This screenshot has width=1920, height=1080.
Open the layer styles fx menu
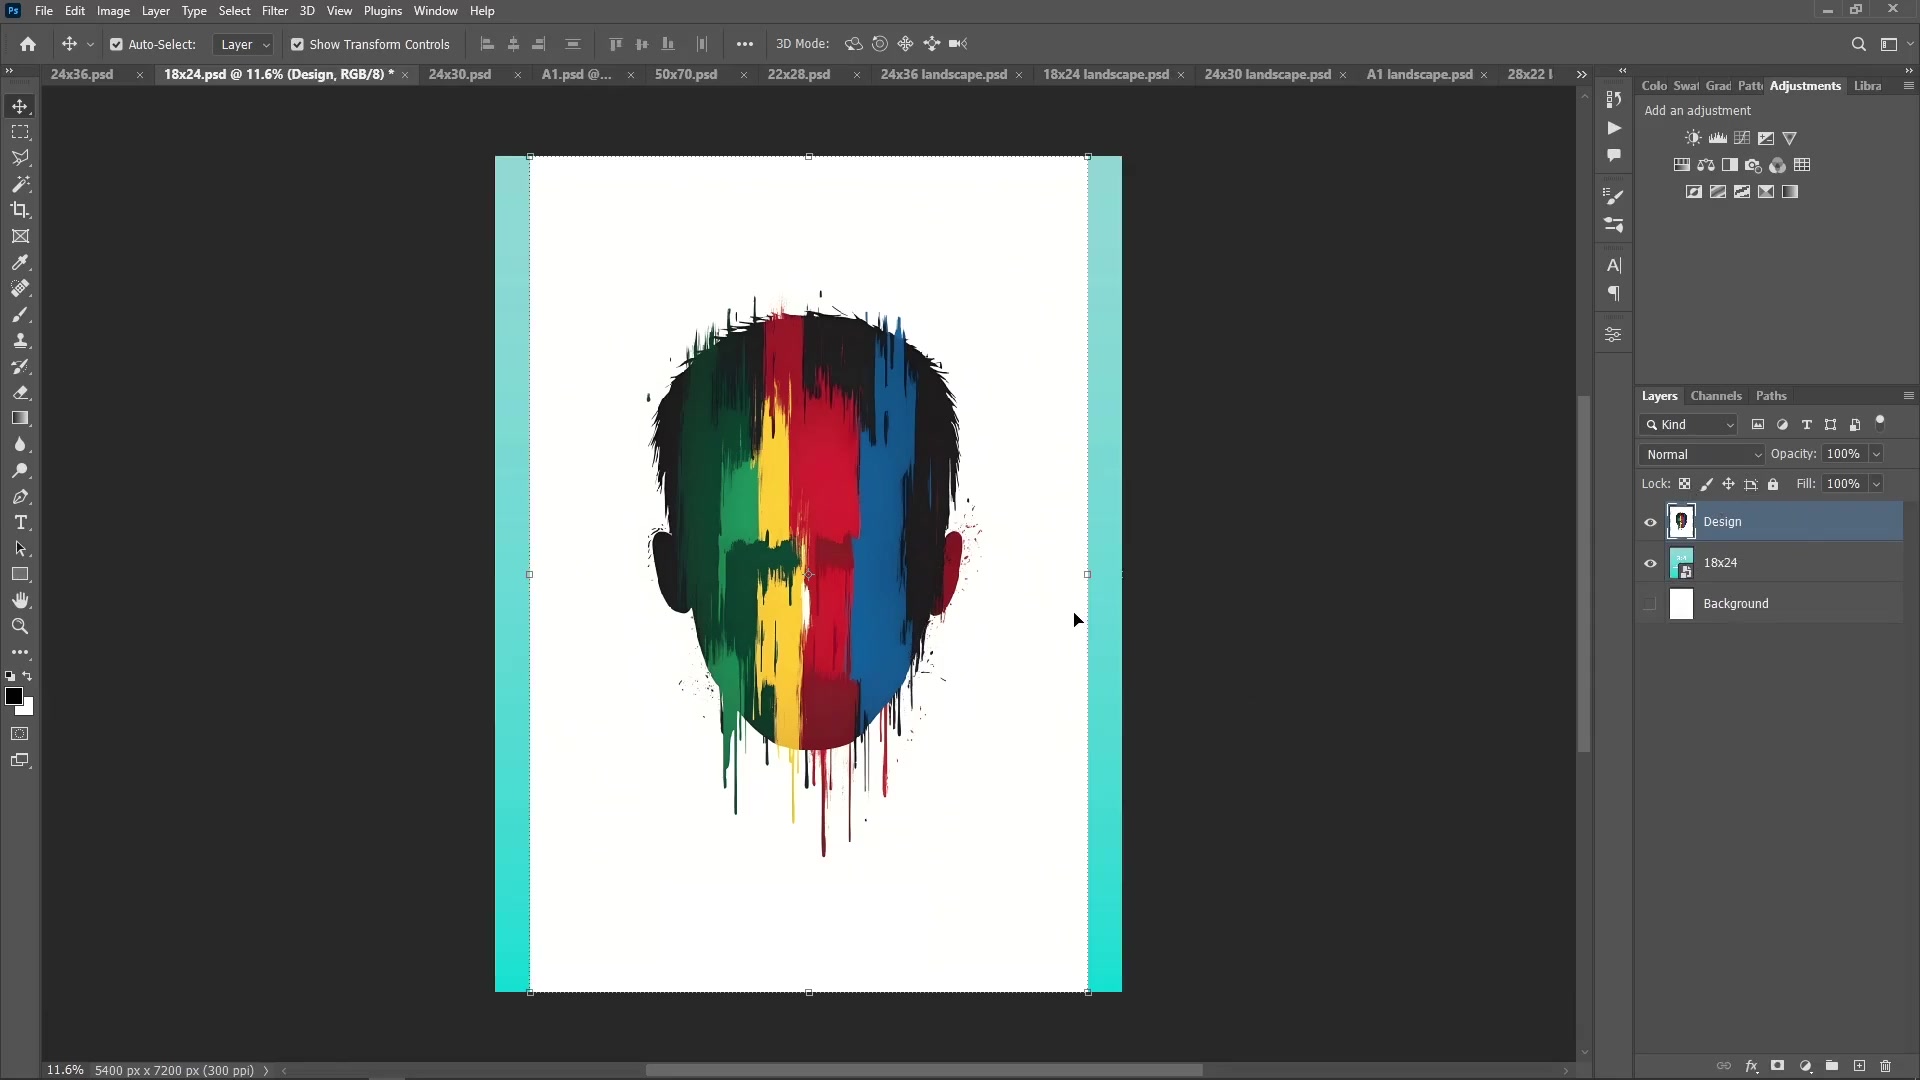coord(1753,1067)
